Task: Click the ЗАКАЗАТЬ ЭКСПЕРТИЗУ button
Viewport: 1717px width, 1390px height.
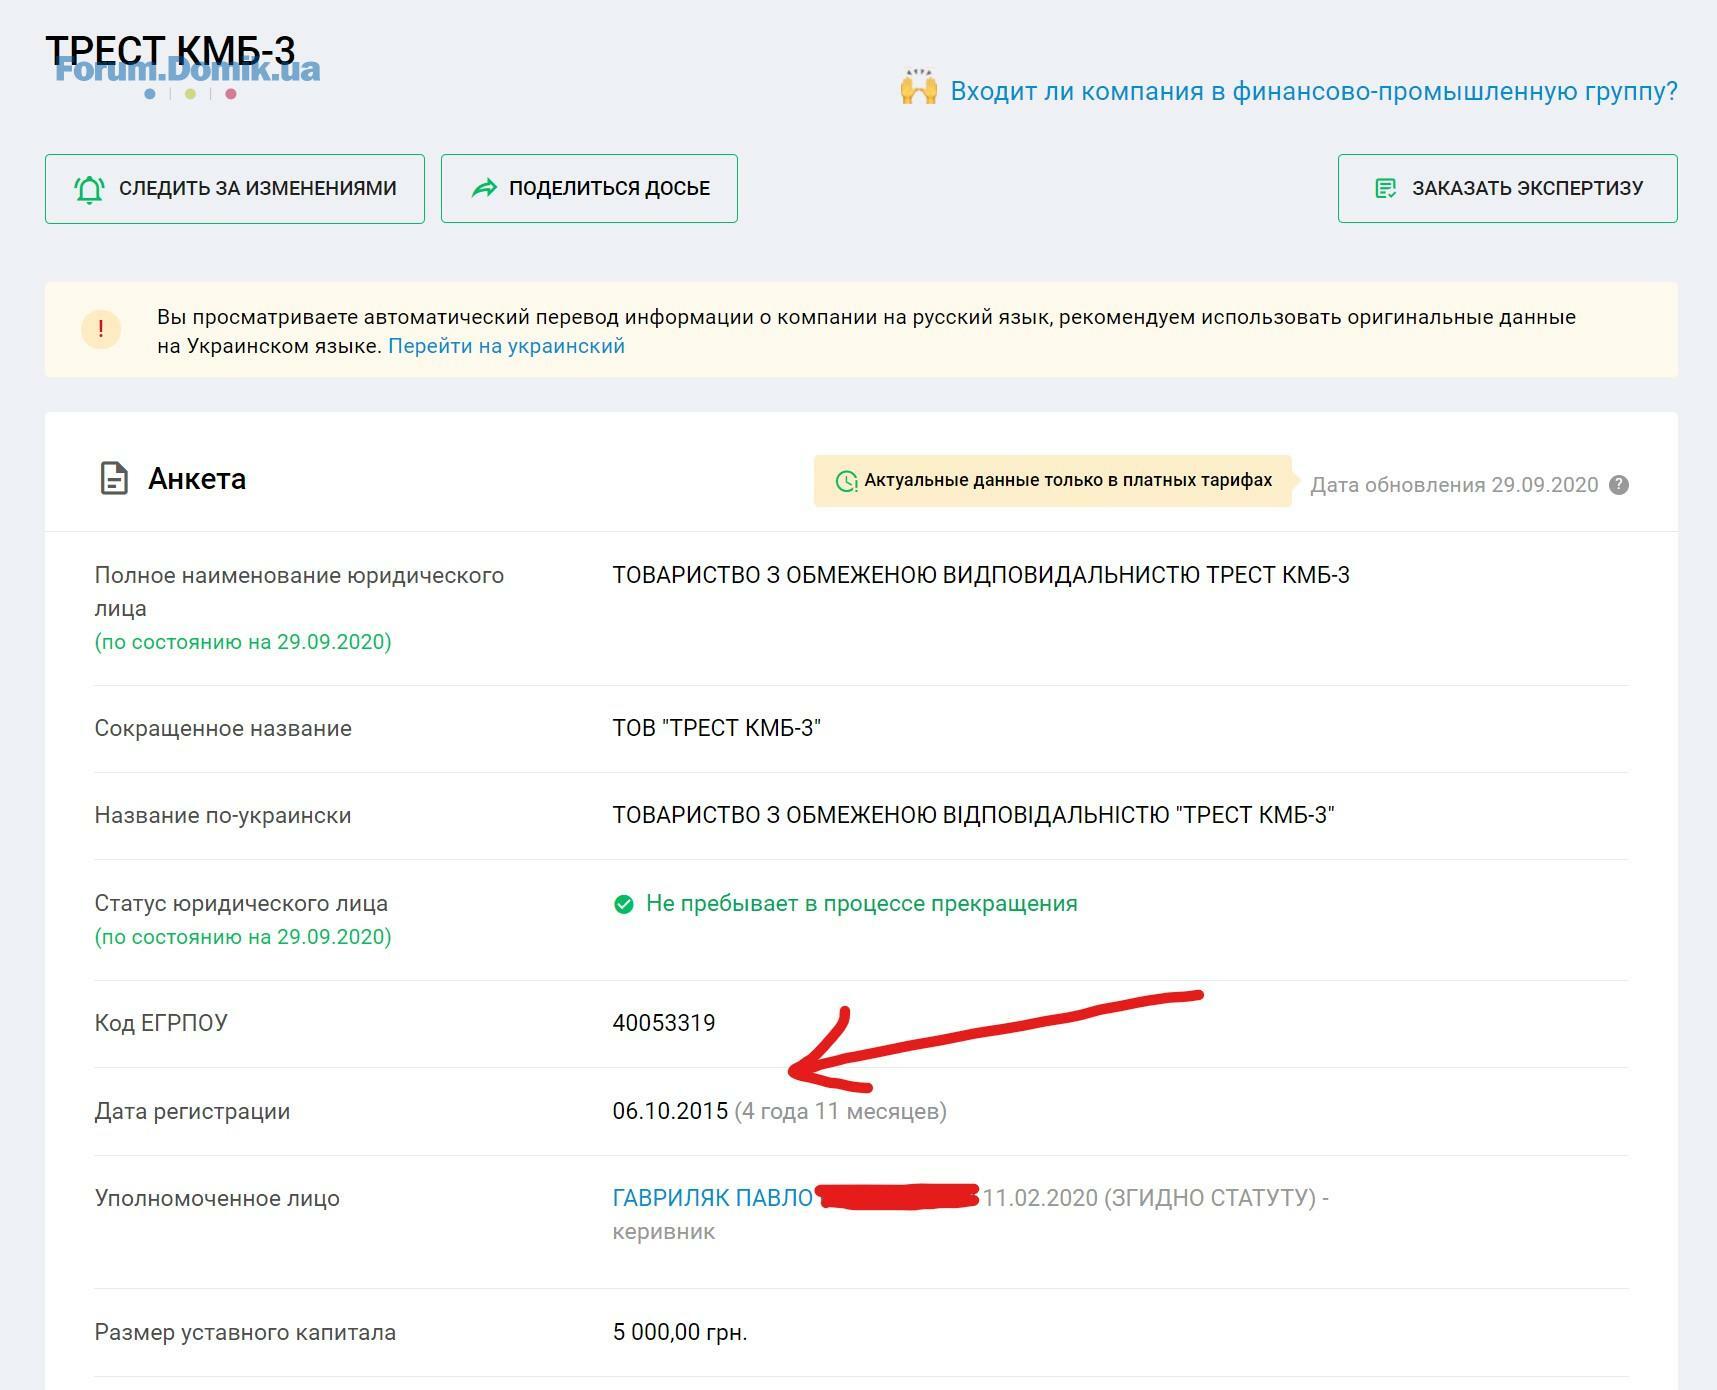Action: 1507,189
